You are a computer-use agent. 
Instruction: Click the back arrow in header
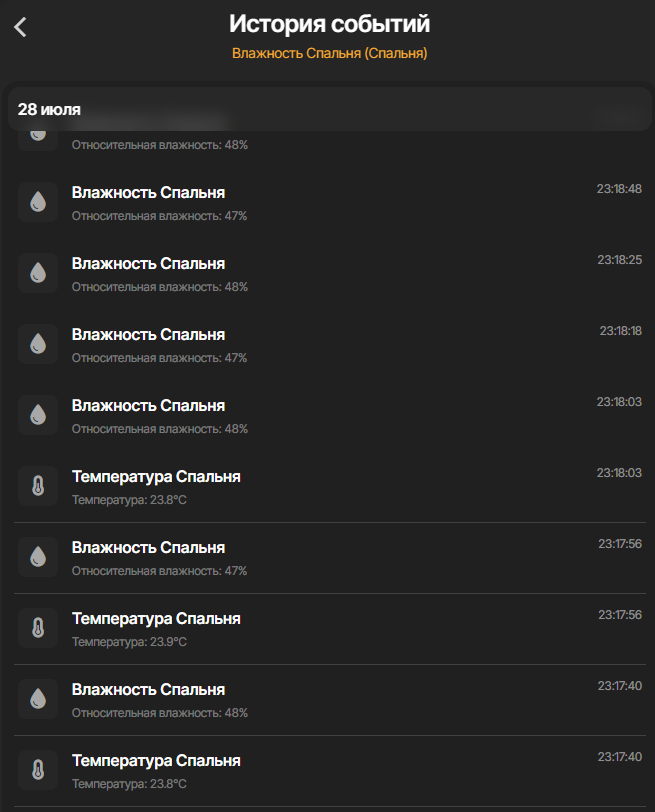coord(21,28)
